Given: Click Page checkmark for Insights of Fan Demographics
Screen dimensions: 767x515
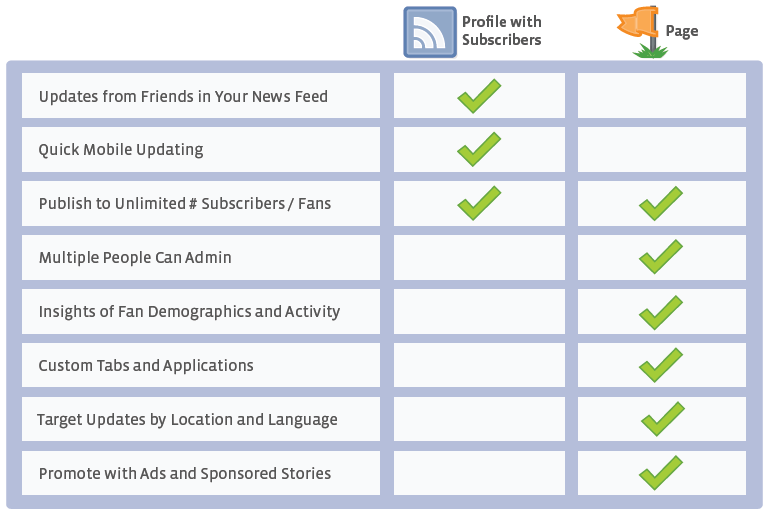Looking at the screenshot, I should (x=661, y=312).
